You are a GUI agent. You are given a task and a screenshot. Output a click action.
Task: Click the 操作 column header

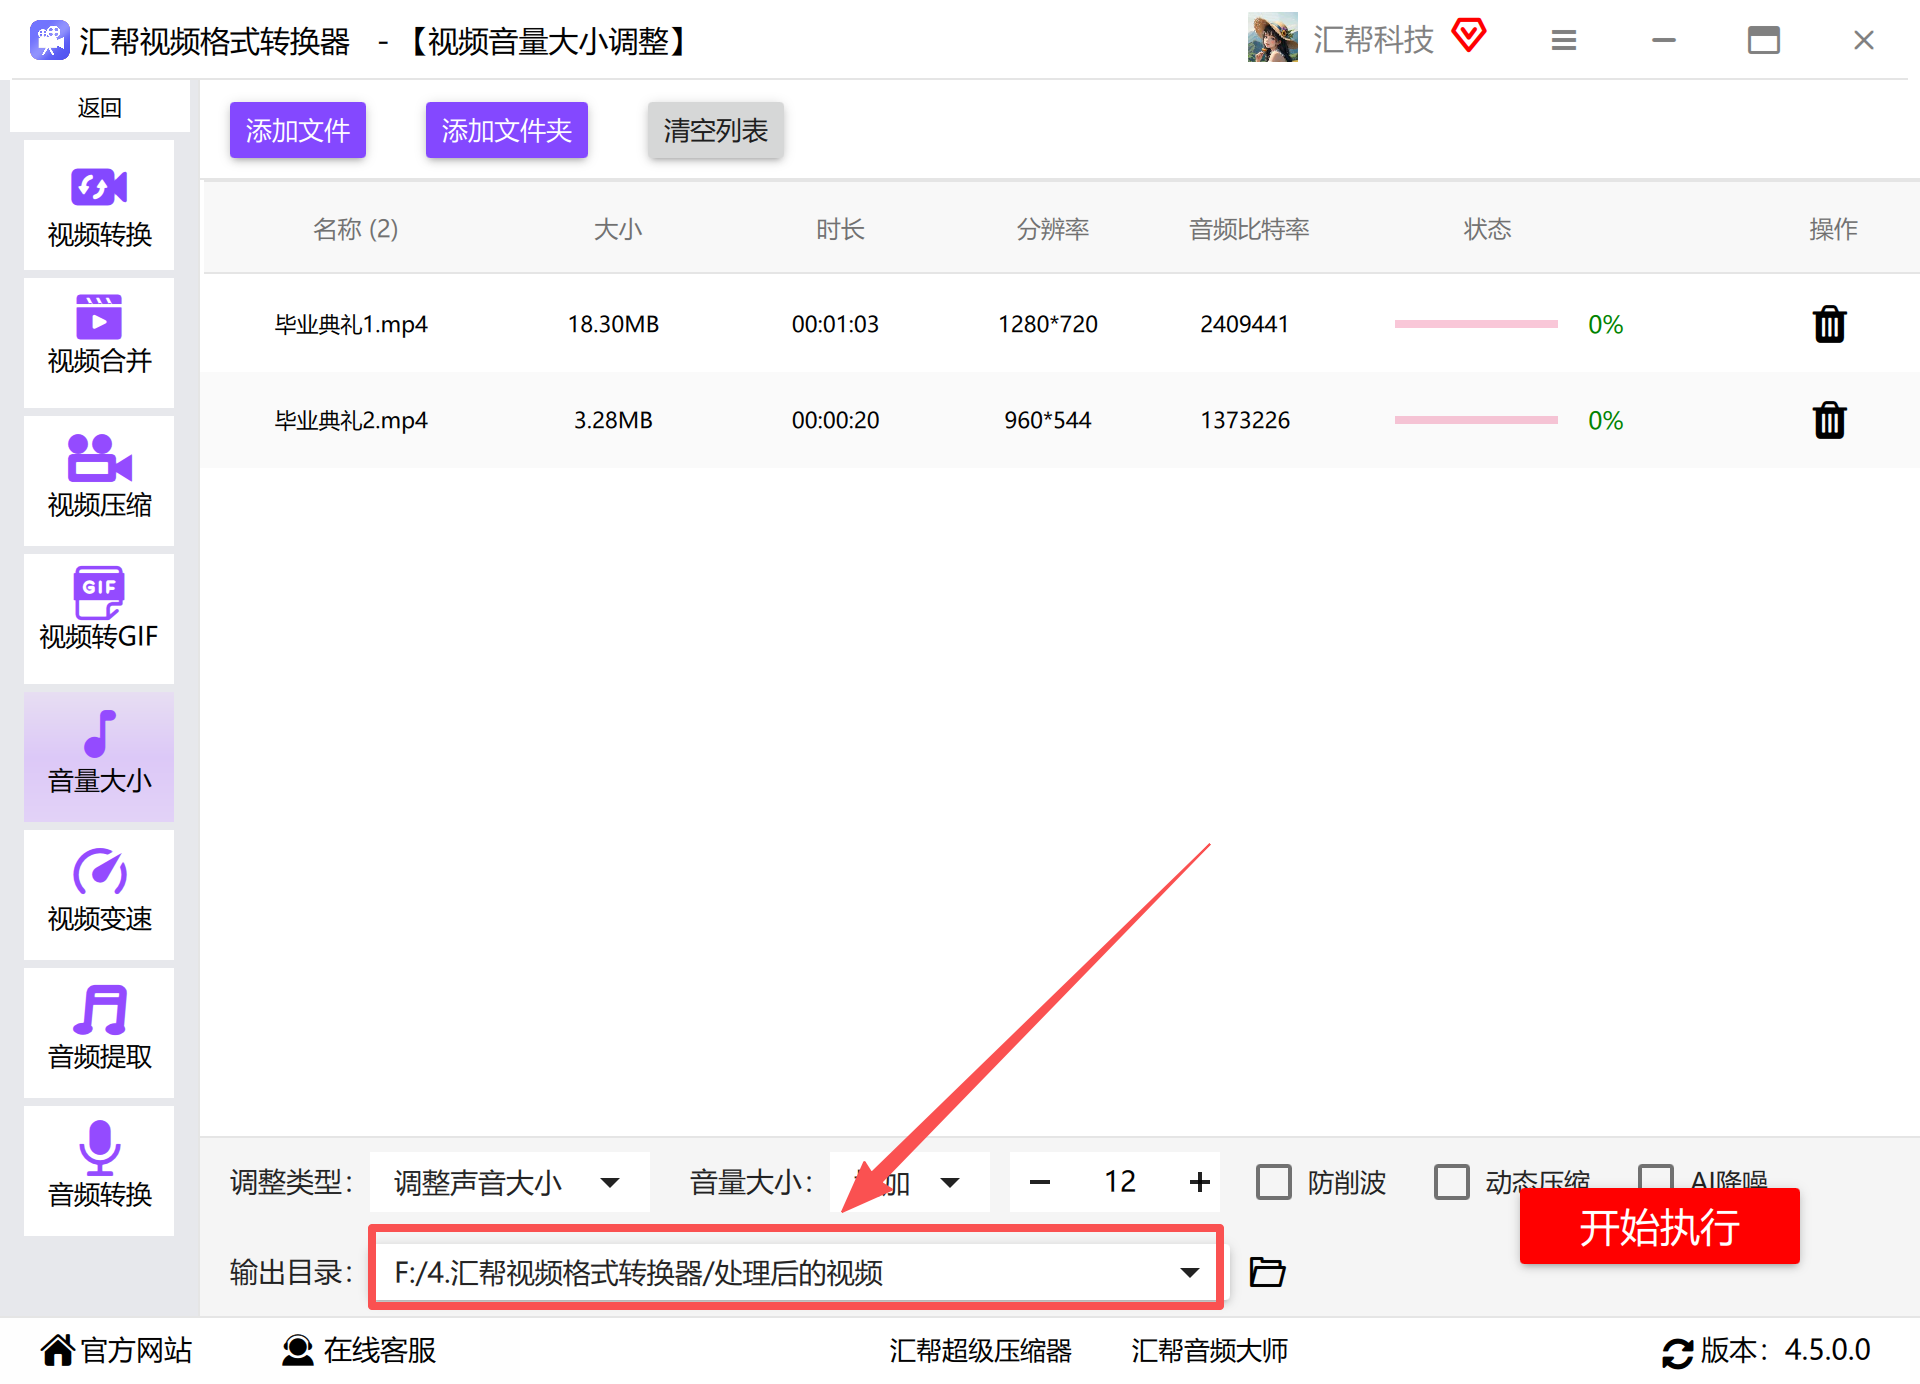pos(1833,229)
